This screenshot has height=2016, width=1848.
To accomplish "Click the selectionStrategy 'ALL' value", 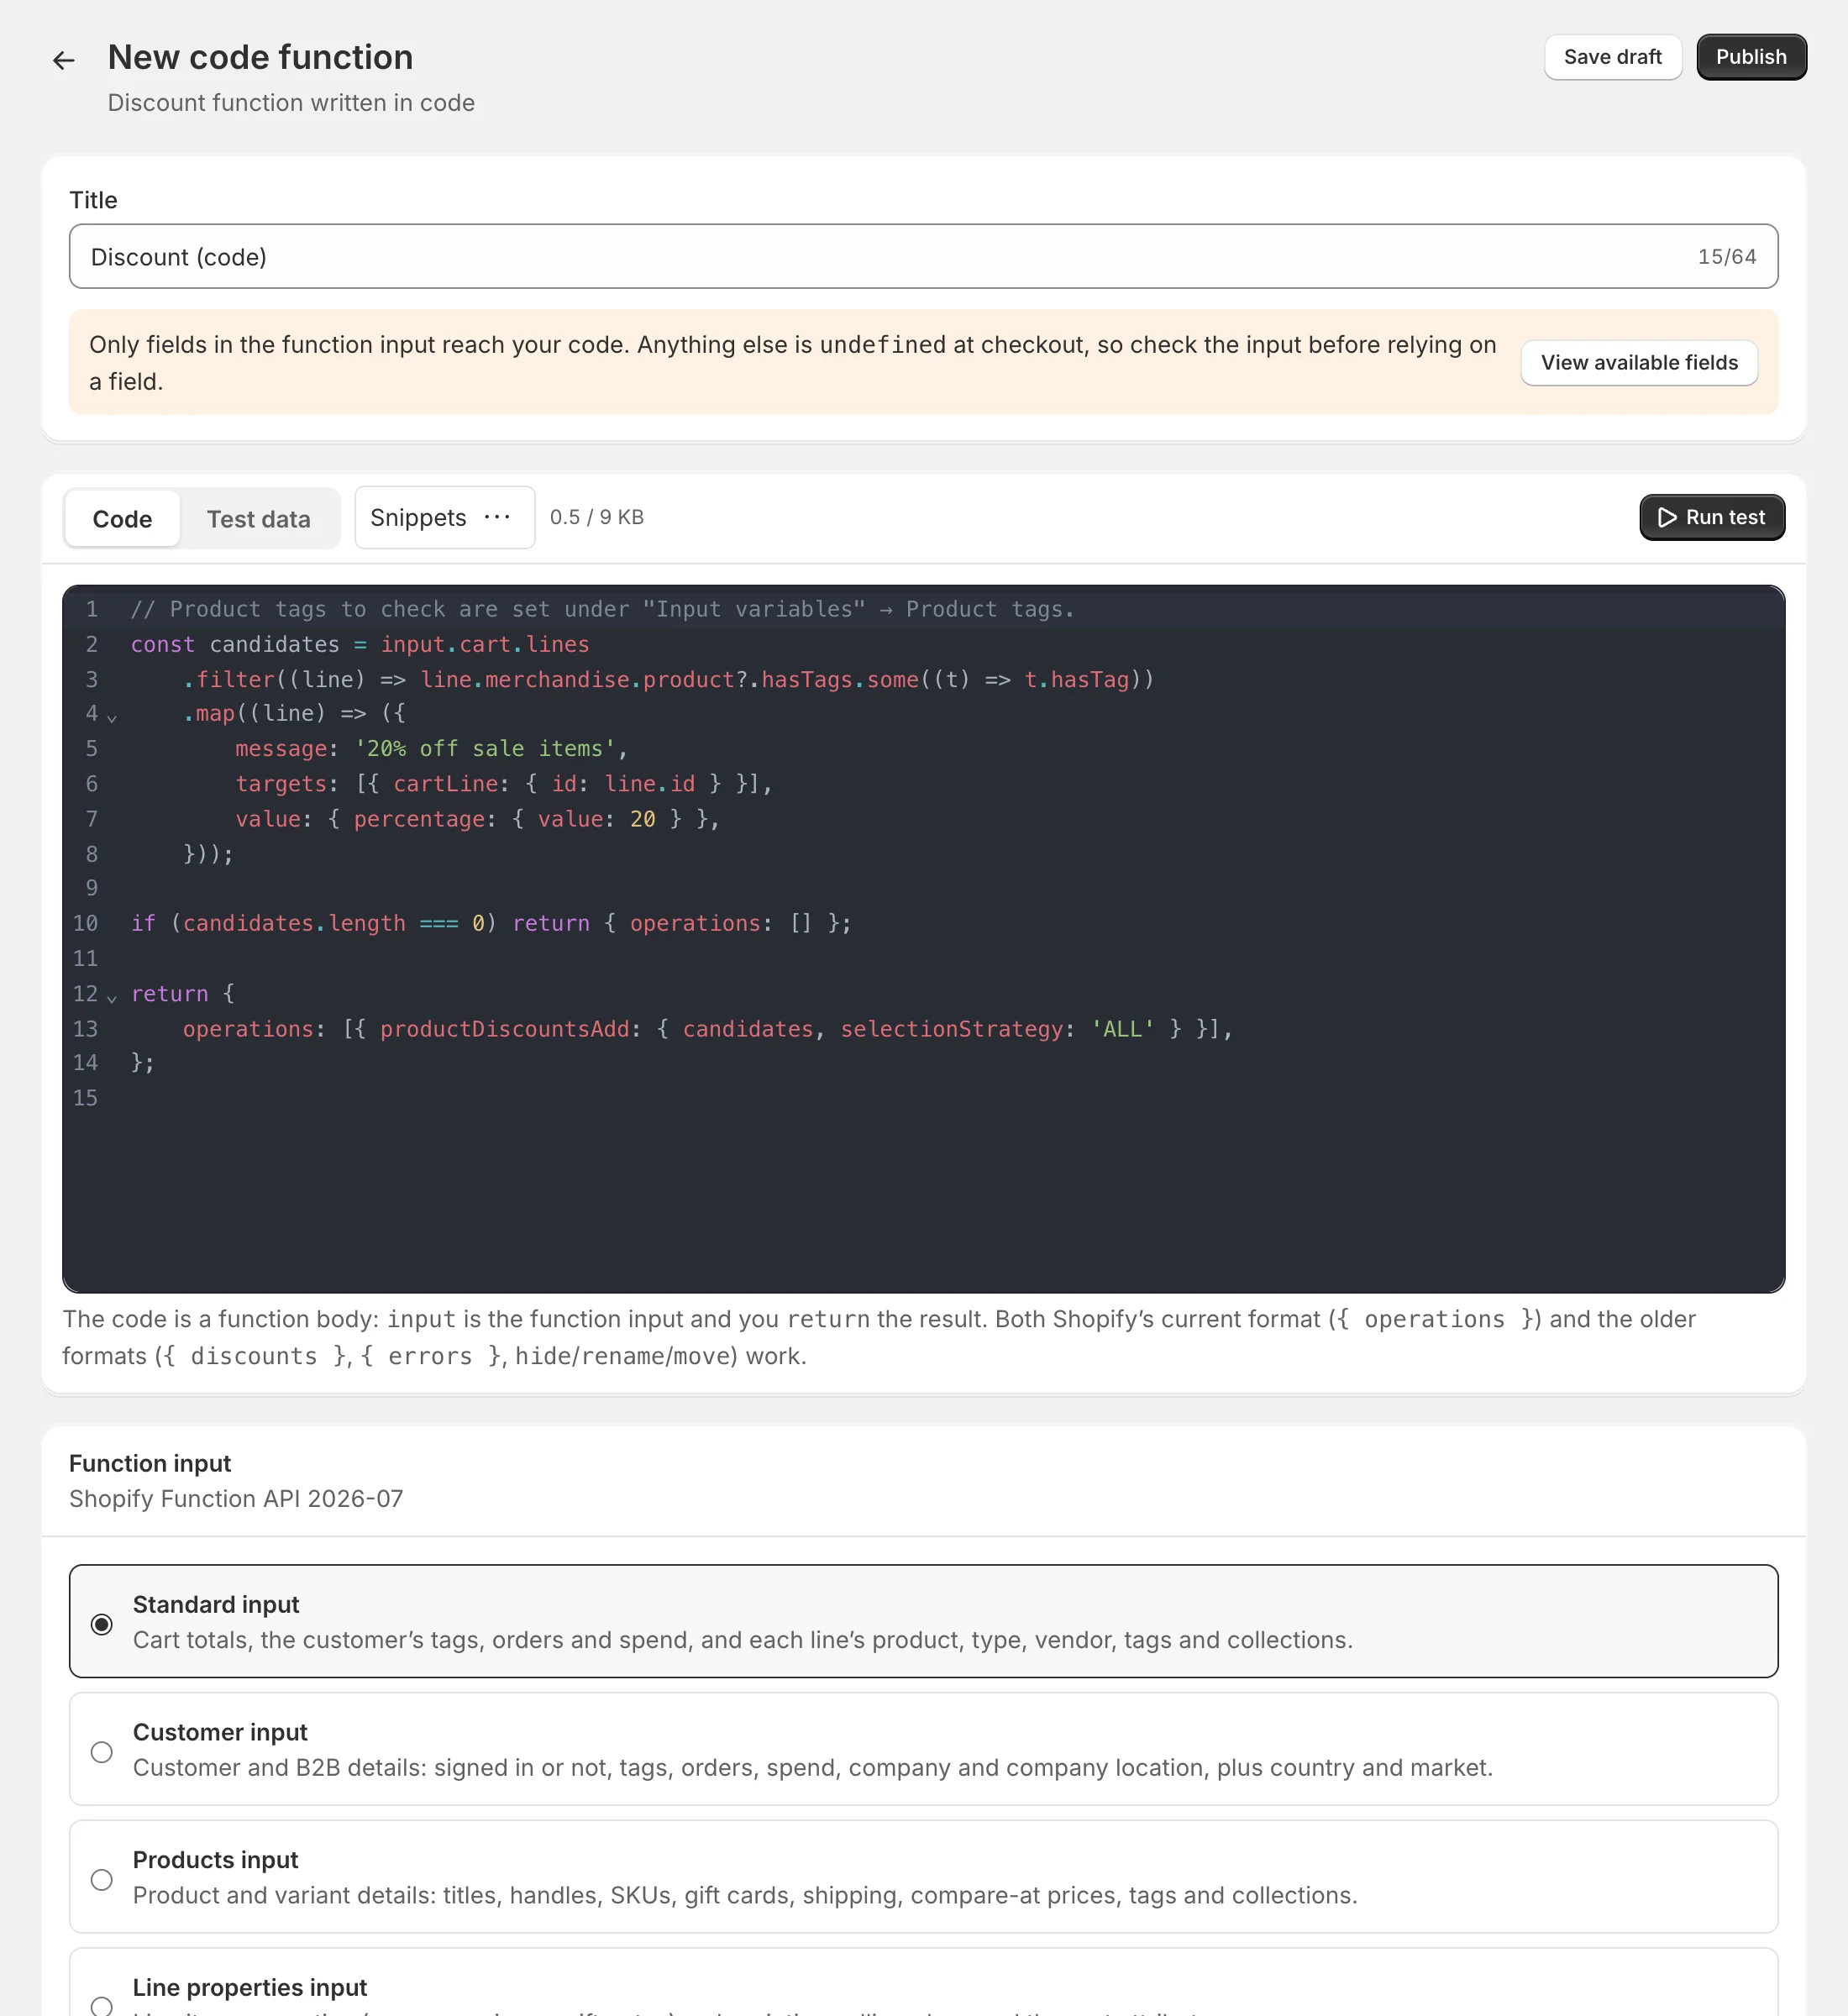I will pos(1122,1028).
